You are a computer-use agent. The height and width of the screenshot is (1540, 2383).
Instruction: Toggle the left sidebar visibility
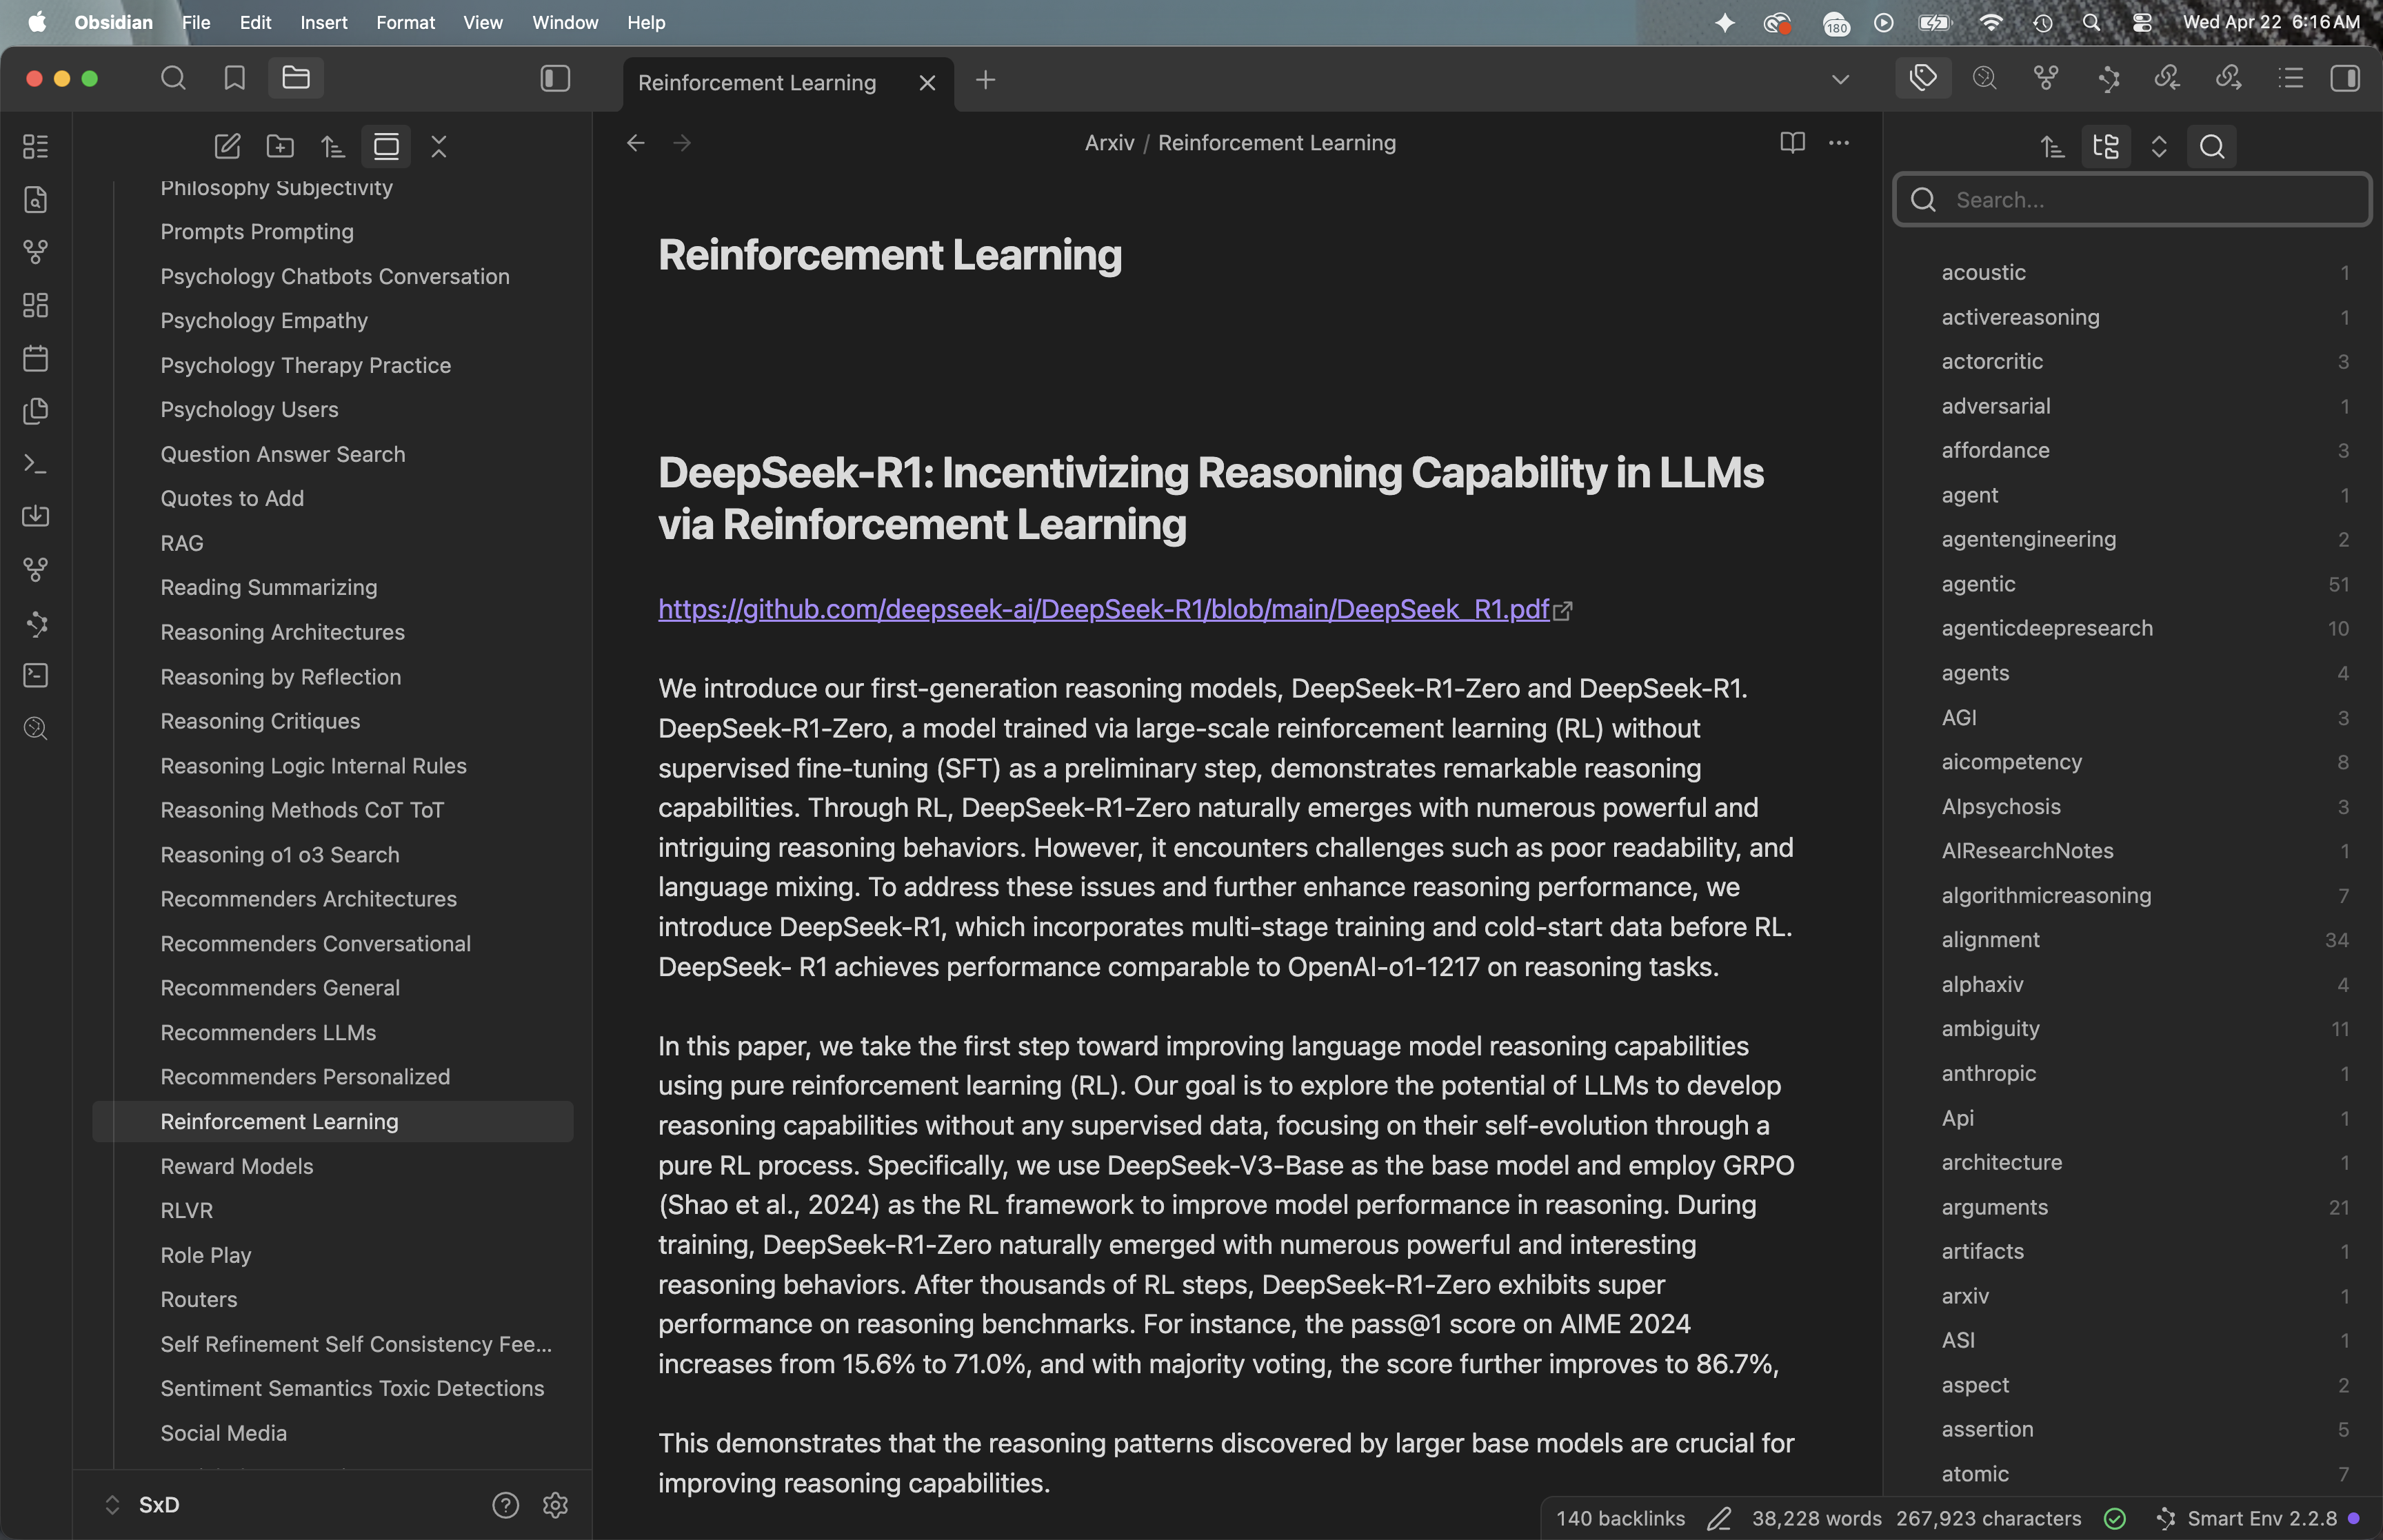(x=555, y=78)
